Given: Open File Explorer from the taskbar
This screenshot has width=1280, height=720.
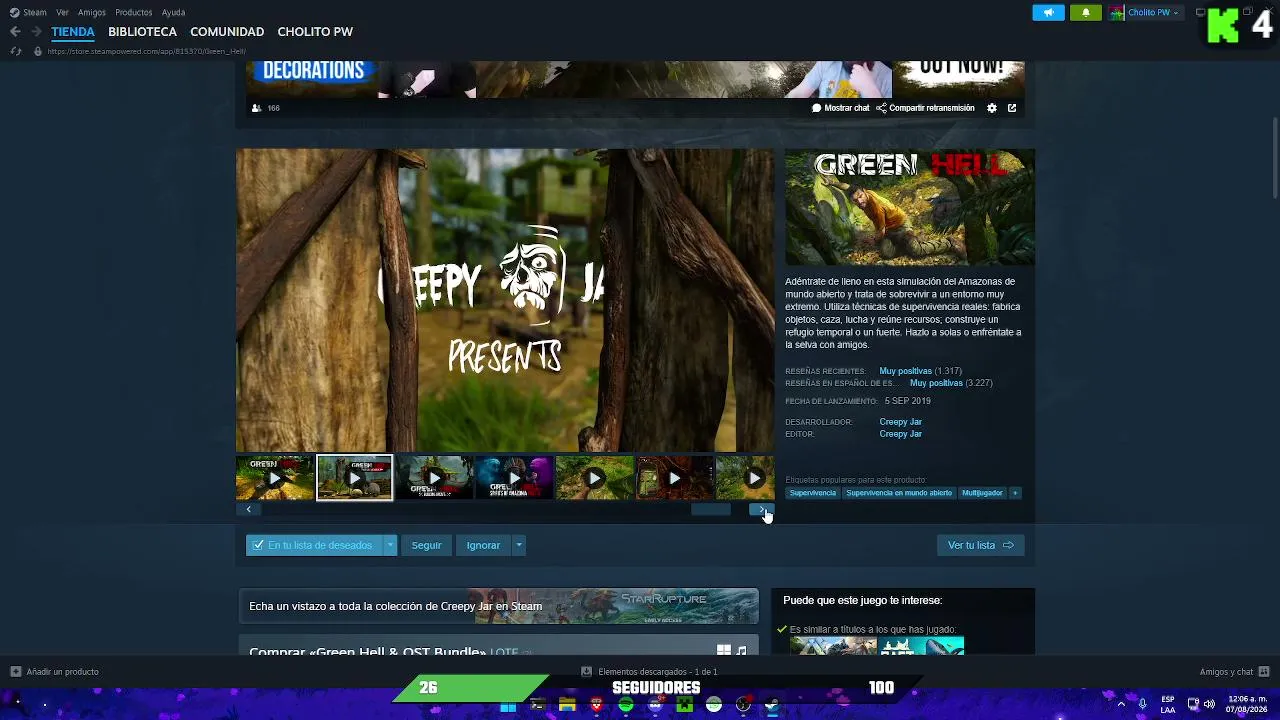Looking at the screenshot, I should coord(567,706).
